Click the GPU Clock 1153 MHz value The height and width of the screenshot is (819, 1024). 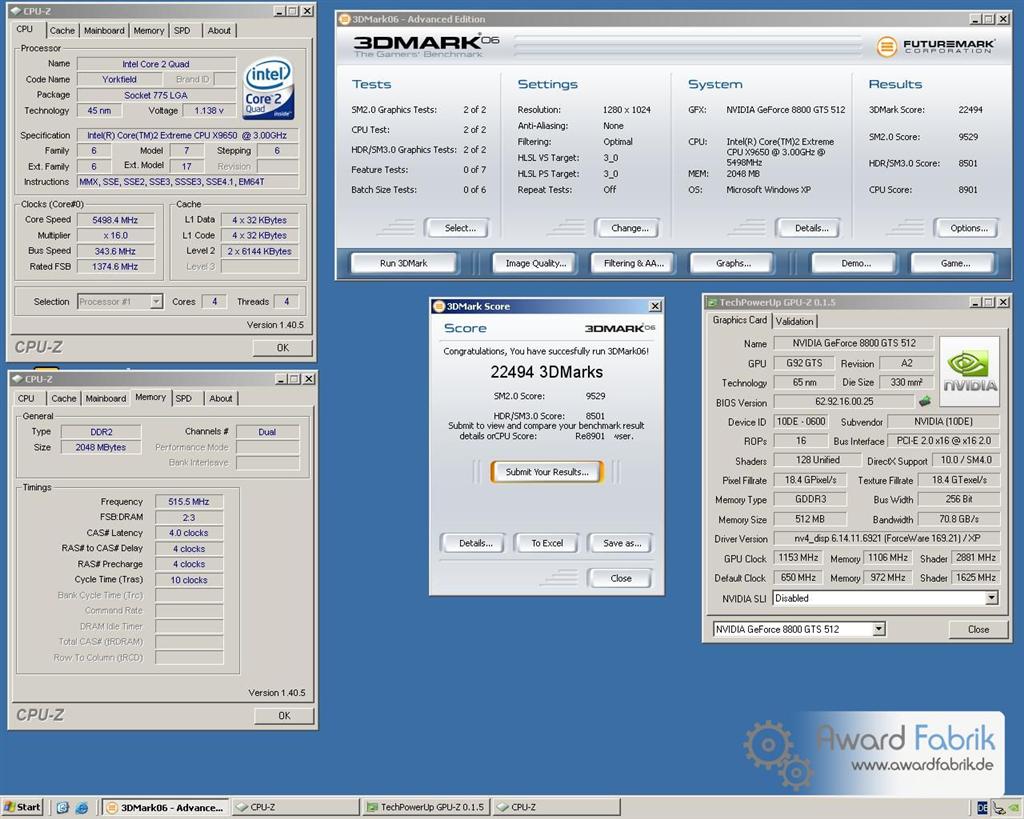point(797,558)
